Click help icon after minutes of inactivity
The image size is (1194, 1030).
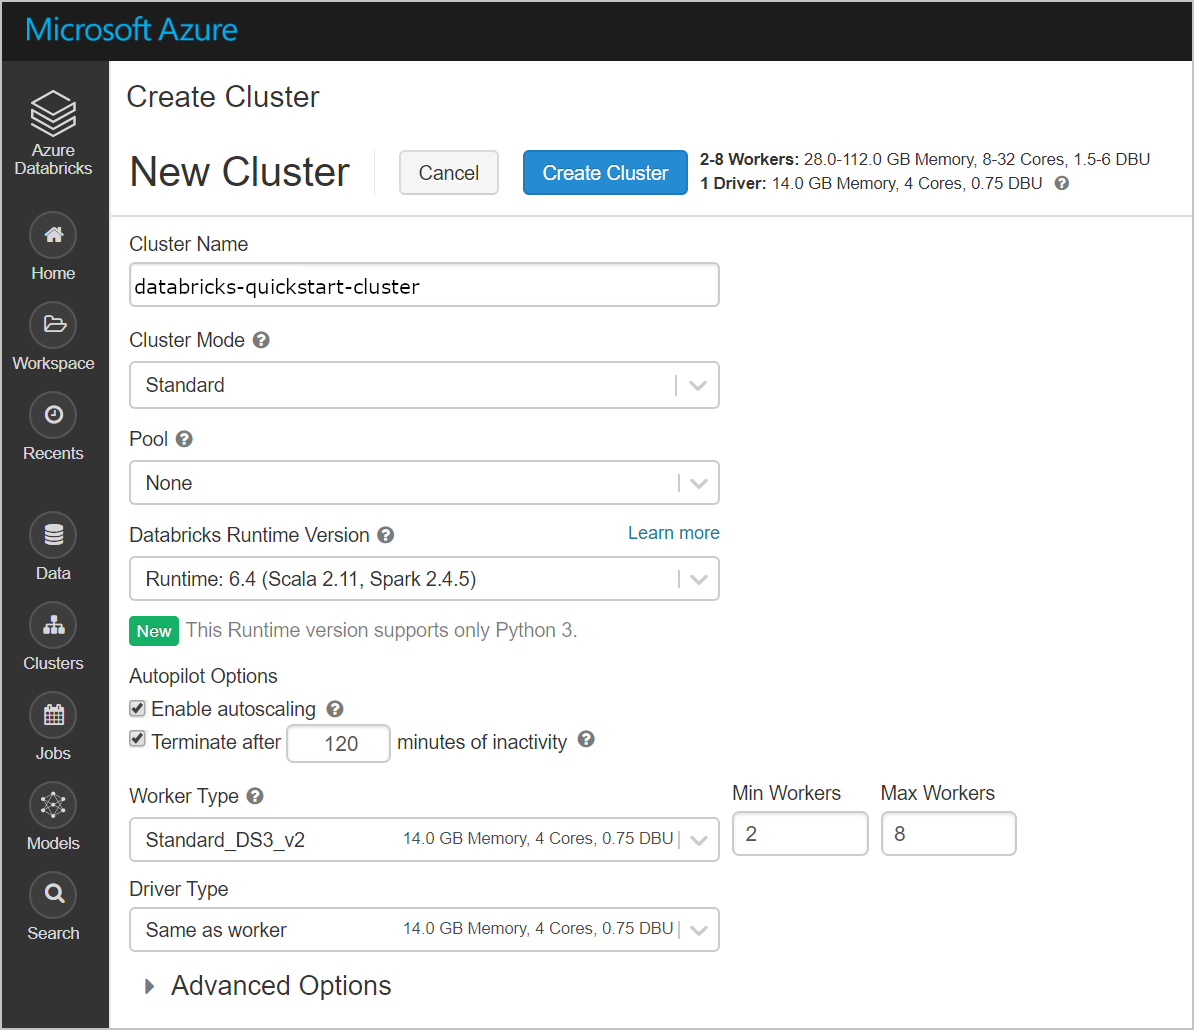point(586,739)
